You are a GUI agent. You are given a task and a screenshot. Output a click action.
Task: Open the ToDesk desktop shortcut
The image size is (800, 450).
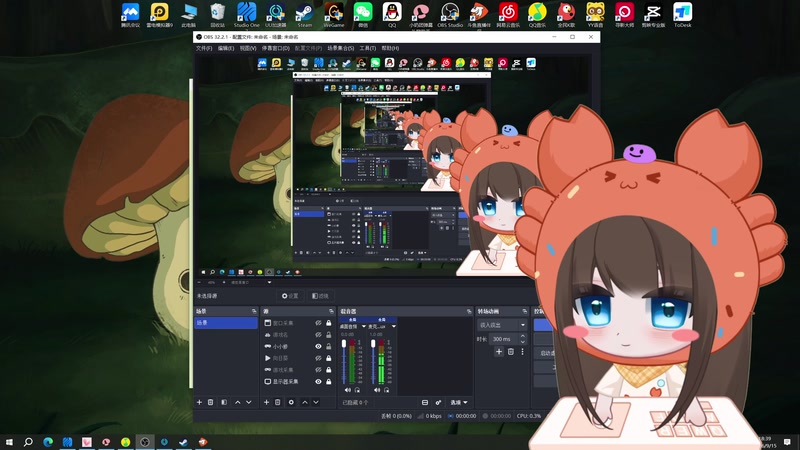click(x=683, y=15)
